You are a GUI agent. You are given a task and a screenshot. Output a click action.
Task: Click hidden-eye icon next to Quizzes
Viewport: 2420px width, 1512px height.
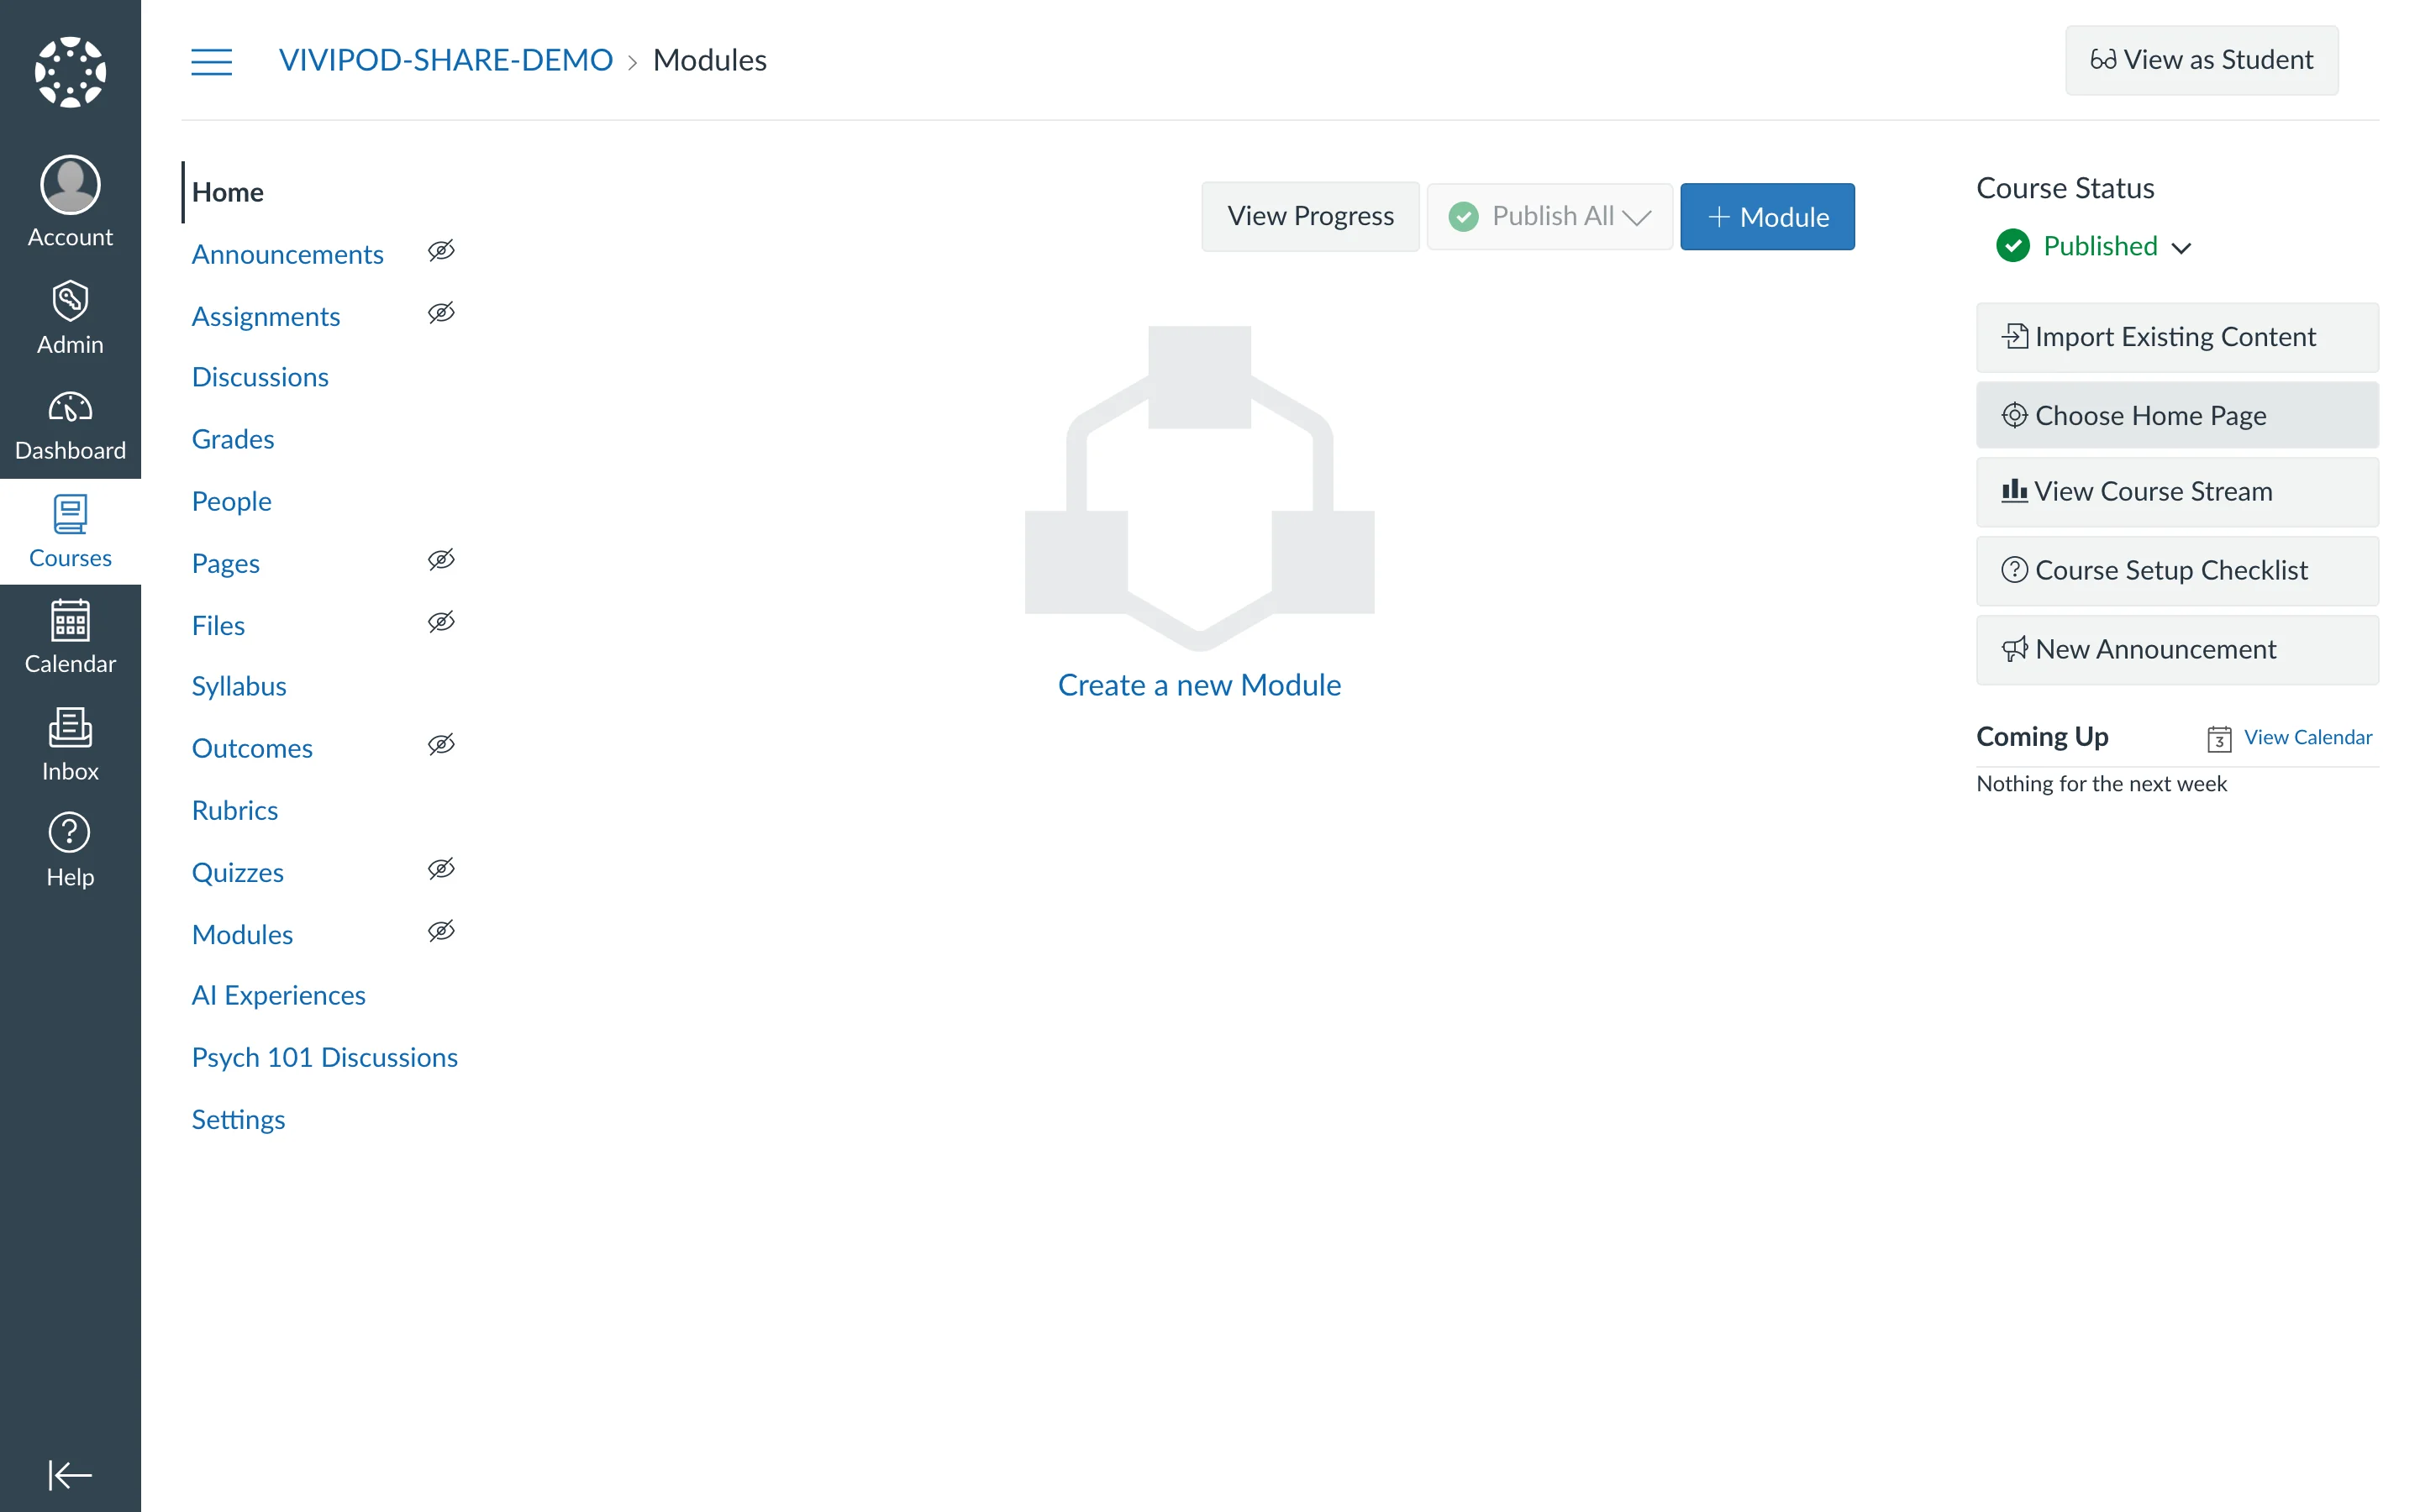(x=441, y=869)
